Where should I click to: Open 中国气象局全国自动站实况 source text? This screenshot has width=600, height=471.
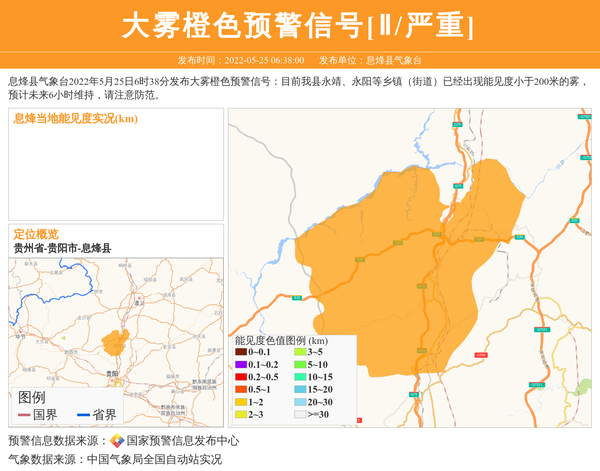[154, 459]
